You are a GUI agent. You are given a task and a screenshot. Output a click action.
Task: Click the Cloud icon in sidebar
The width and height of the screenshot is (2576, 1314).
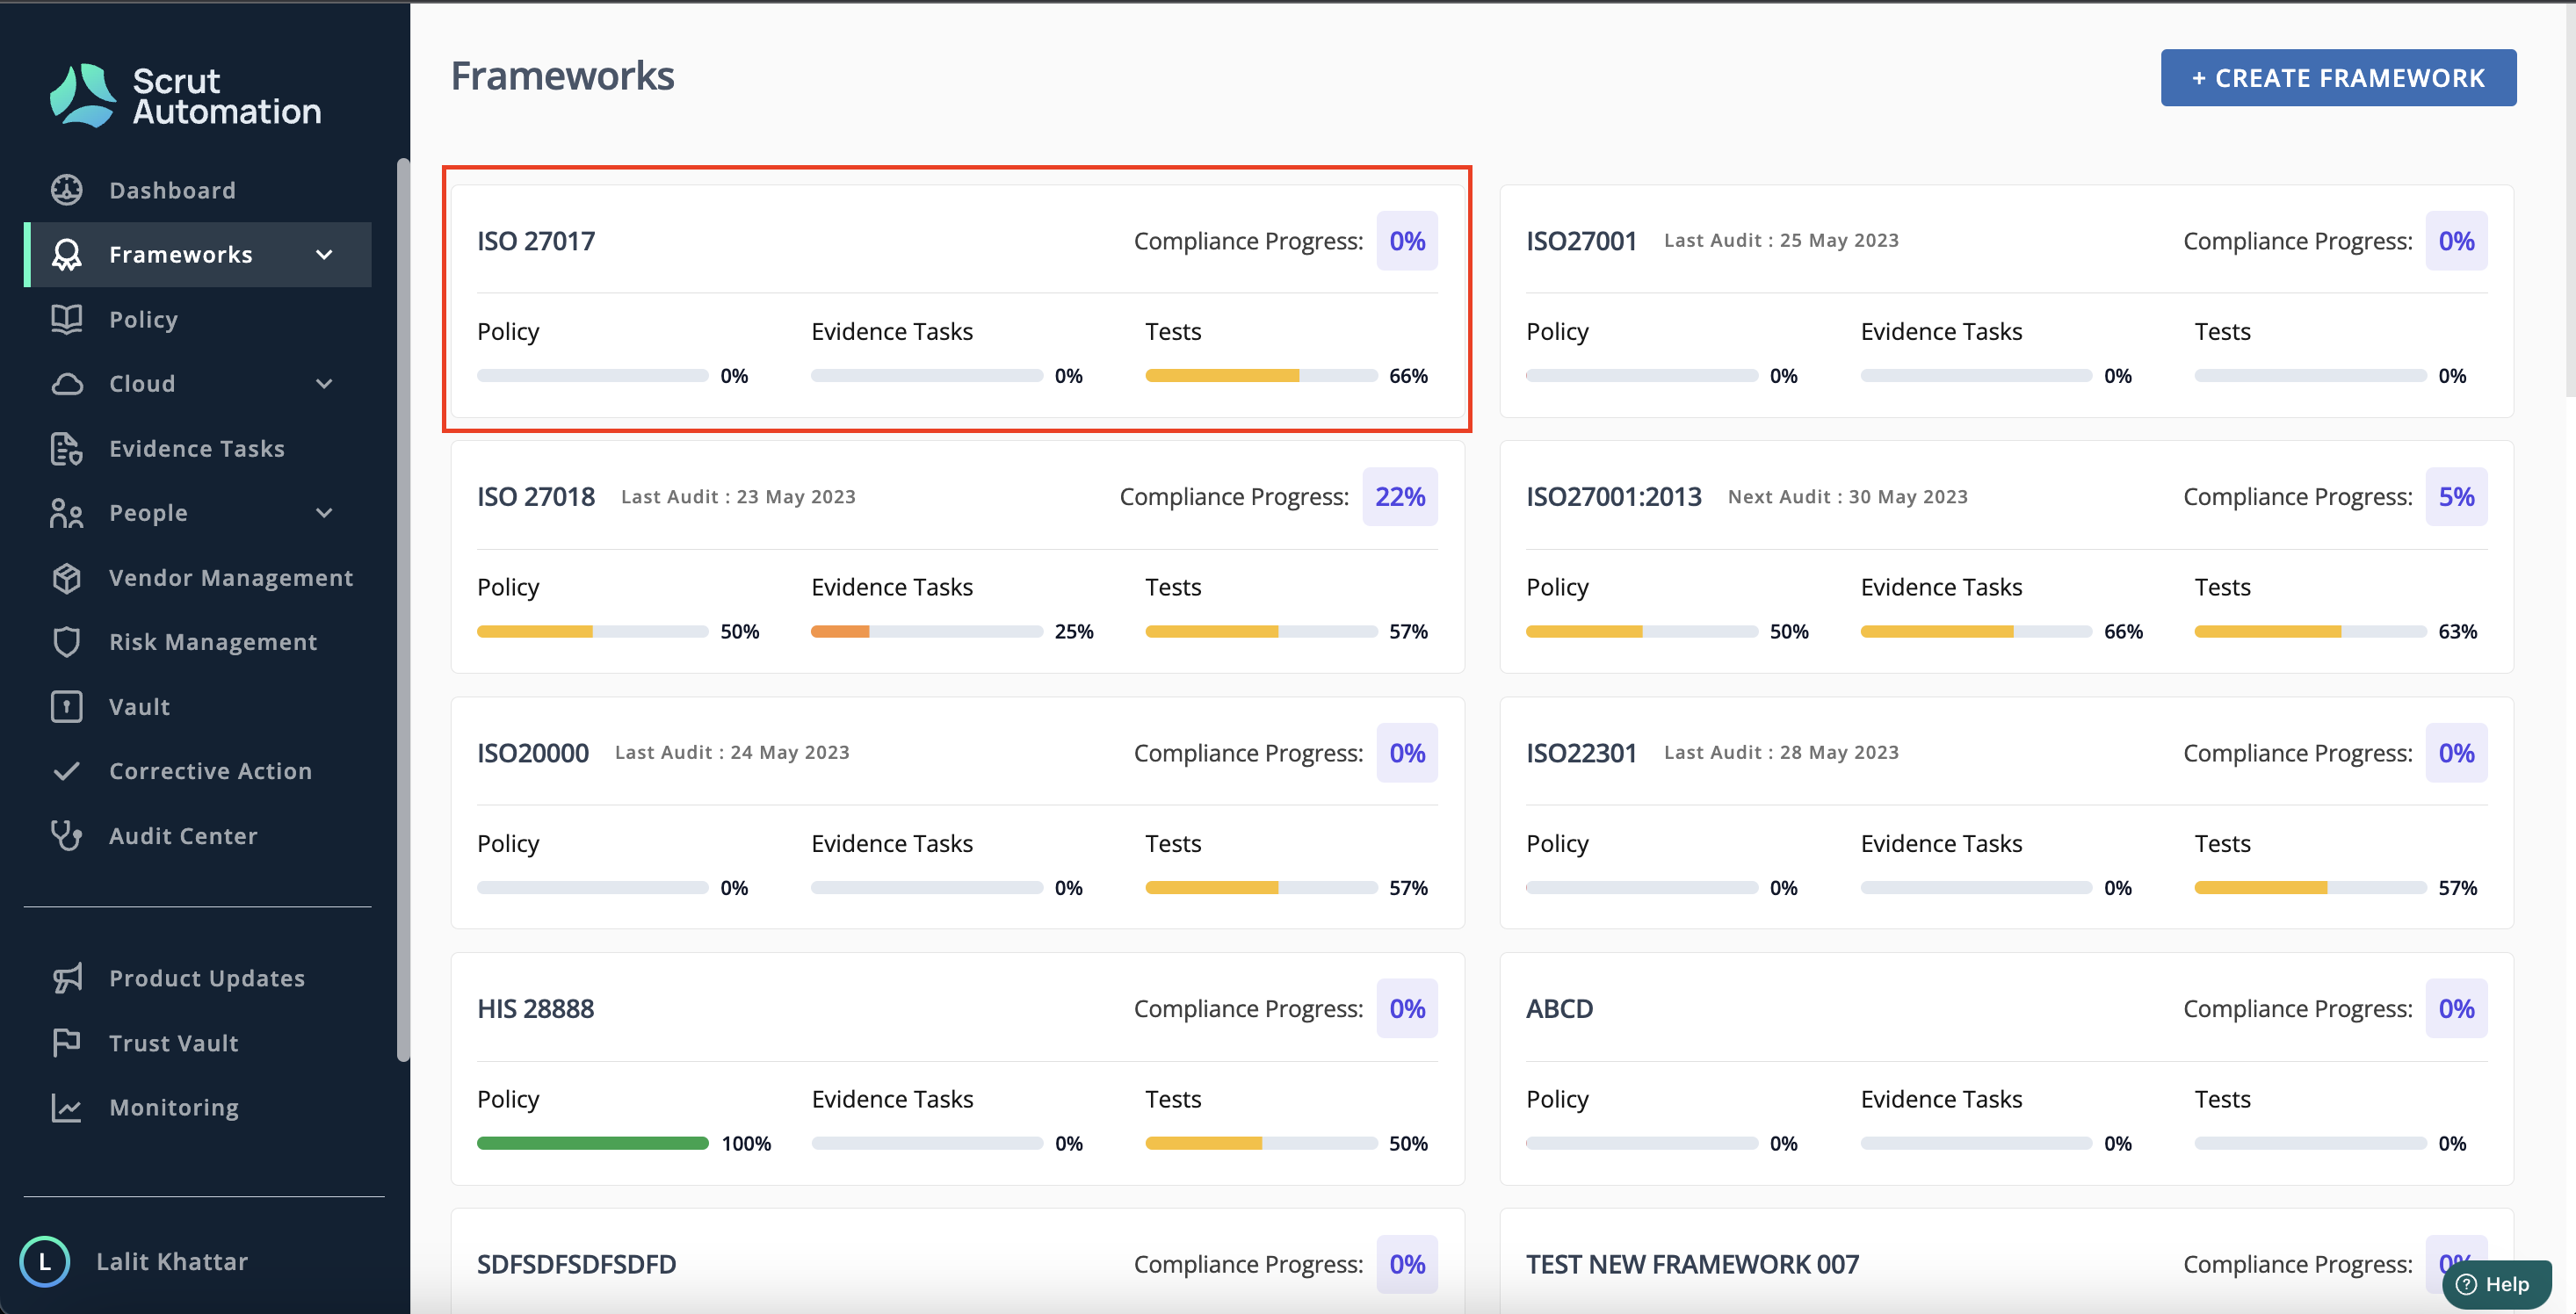pyautogui.click(x=67, y=384)
